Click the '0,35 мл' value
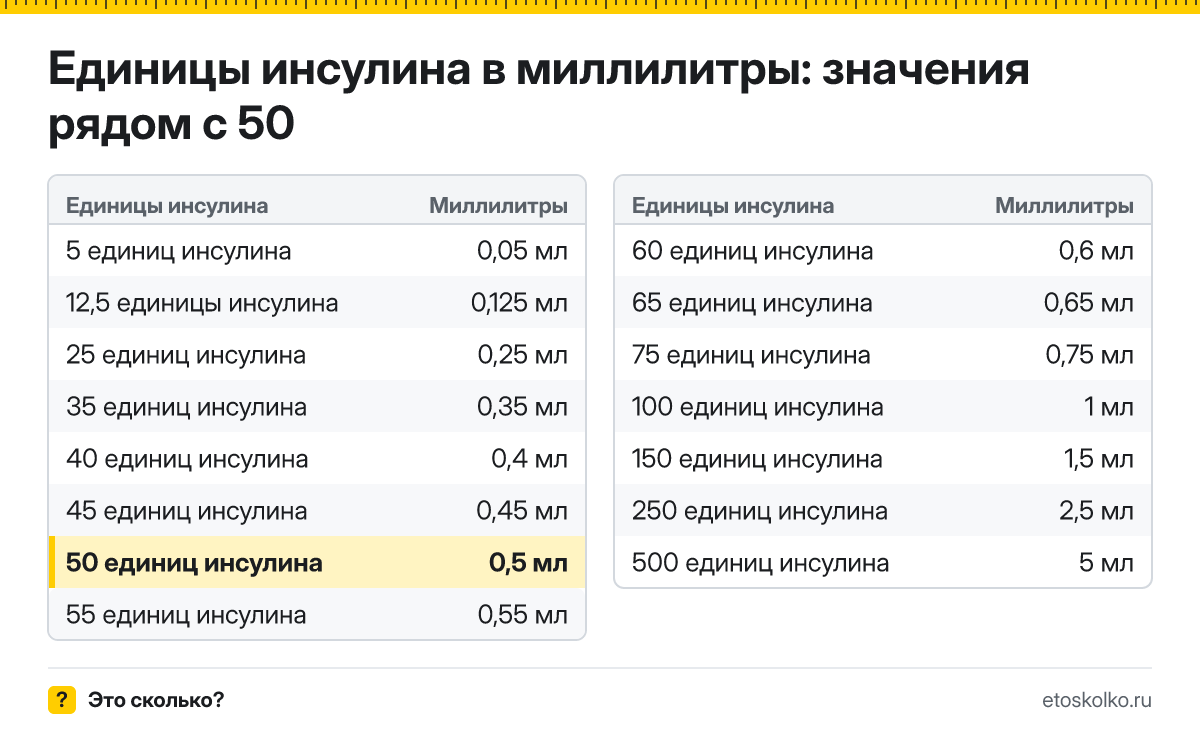 [523, 407]
